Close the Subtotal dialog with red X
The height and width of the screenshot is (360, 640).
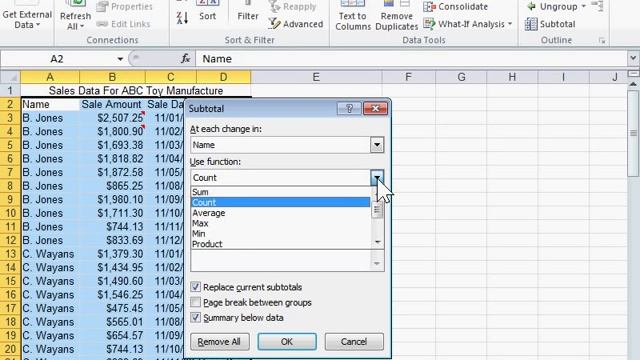click(375, 109)
